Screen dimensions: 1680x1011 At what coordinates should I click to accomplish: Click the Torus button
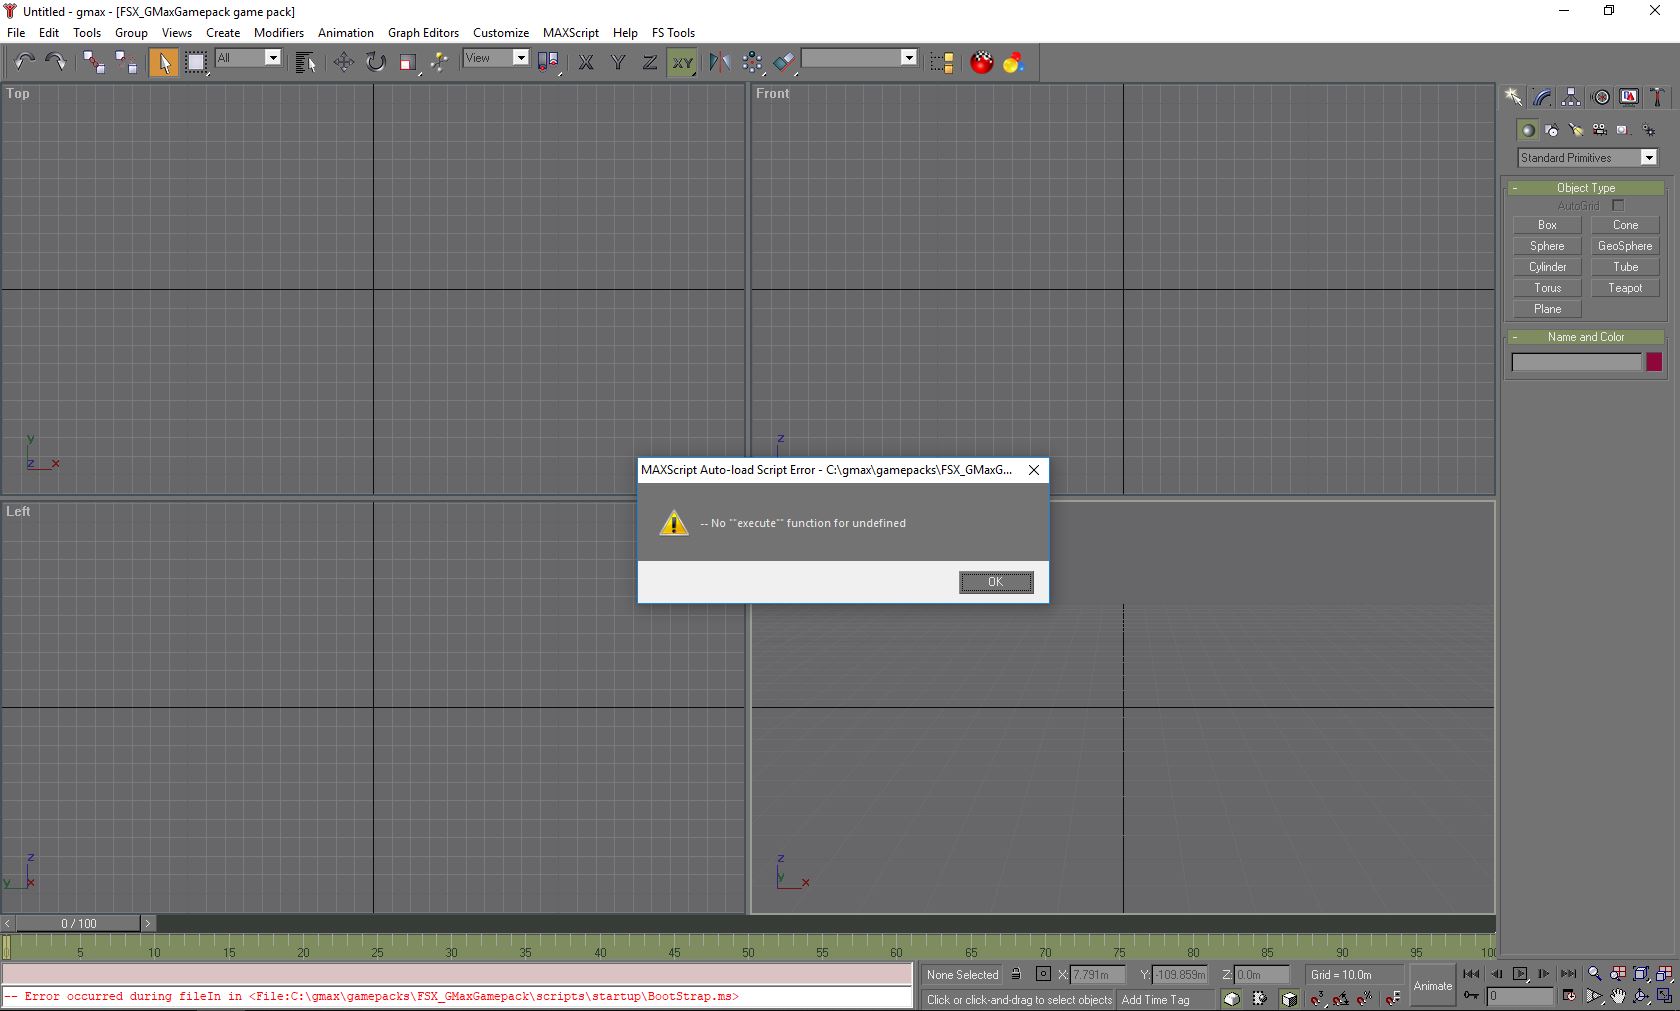point(1547,288)
